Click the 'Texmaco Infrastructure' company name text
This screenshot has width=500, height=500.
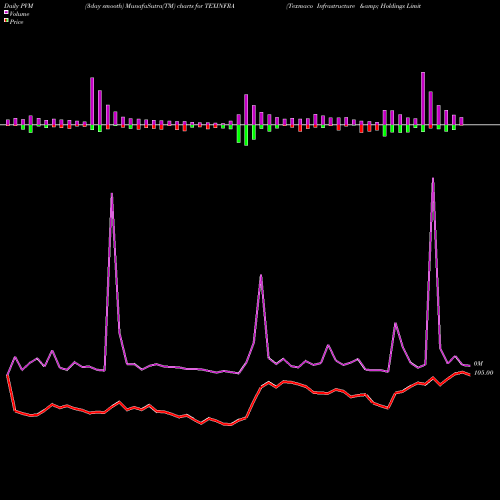click(x=321, y=6)
